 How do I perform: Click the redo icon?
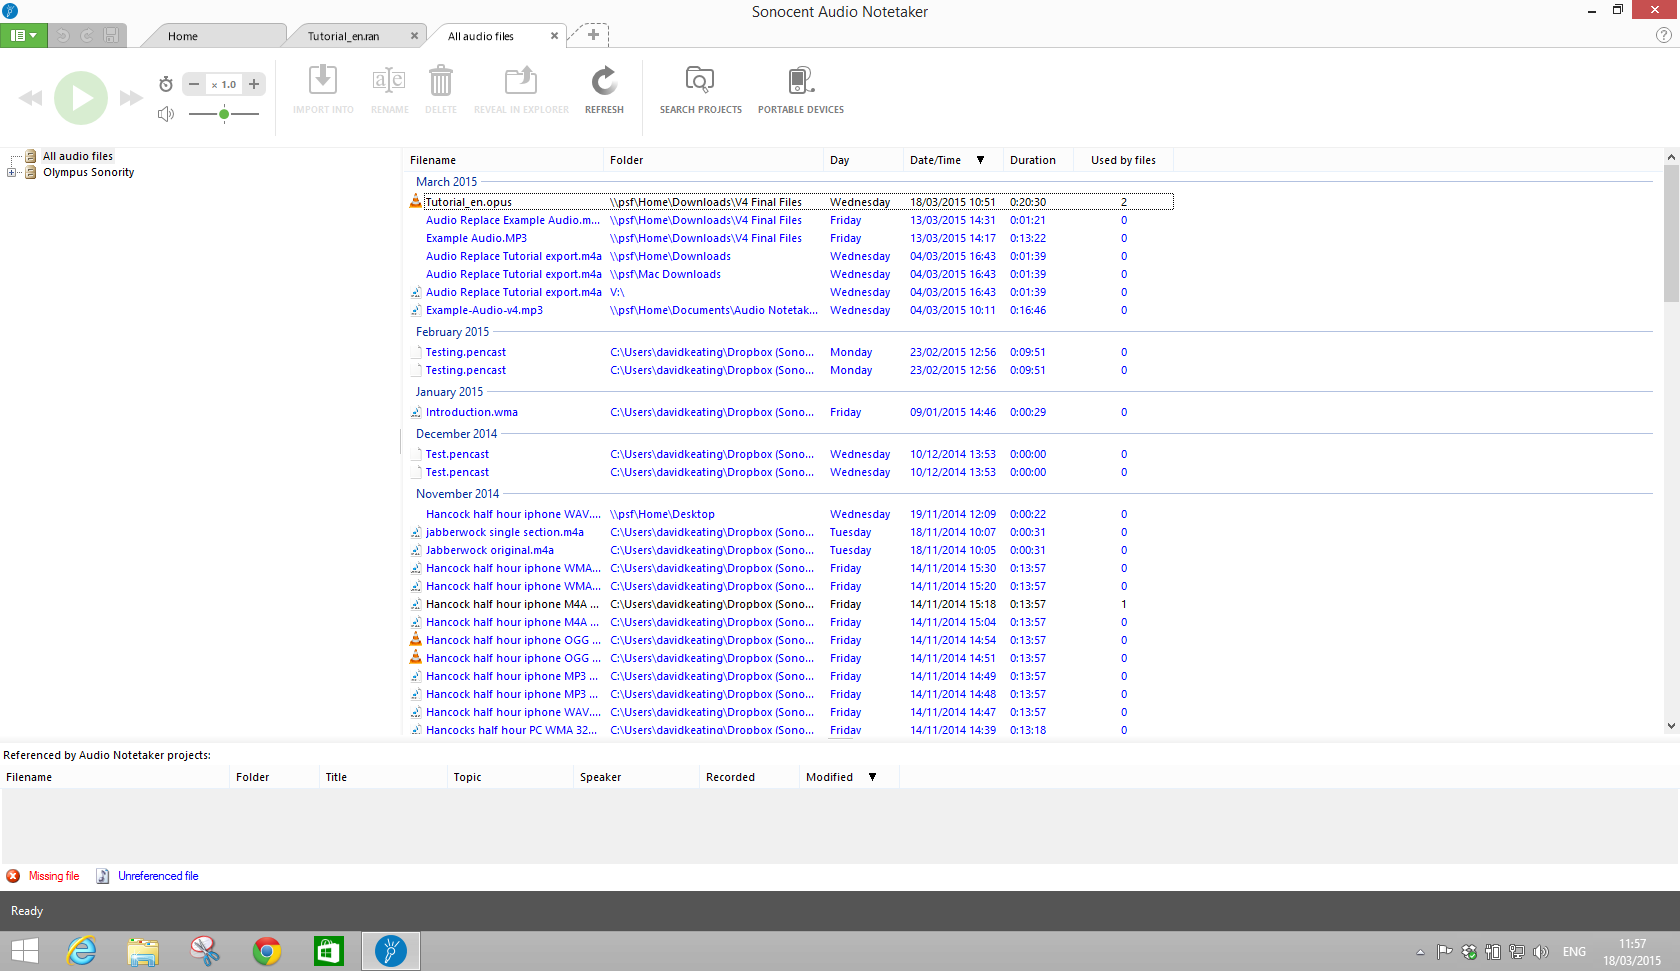[87, 35]
